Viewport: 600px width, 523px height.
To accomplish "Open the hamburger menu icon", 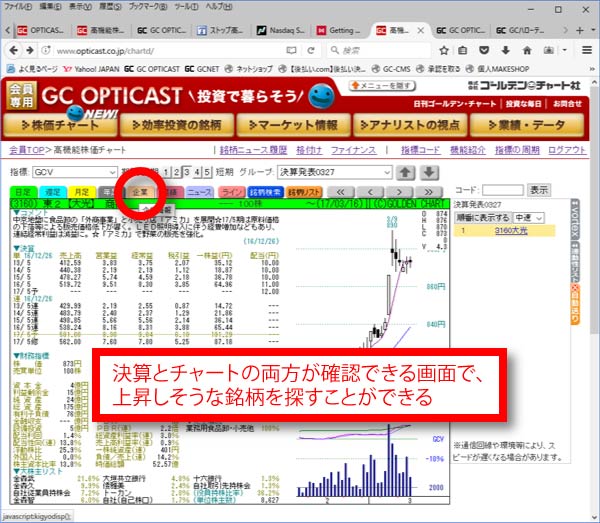I will [x=587, y=50].
